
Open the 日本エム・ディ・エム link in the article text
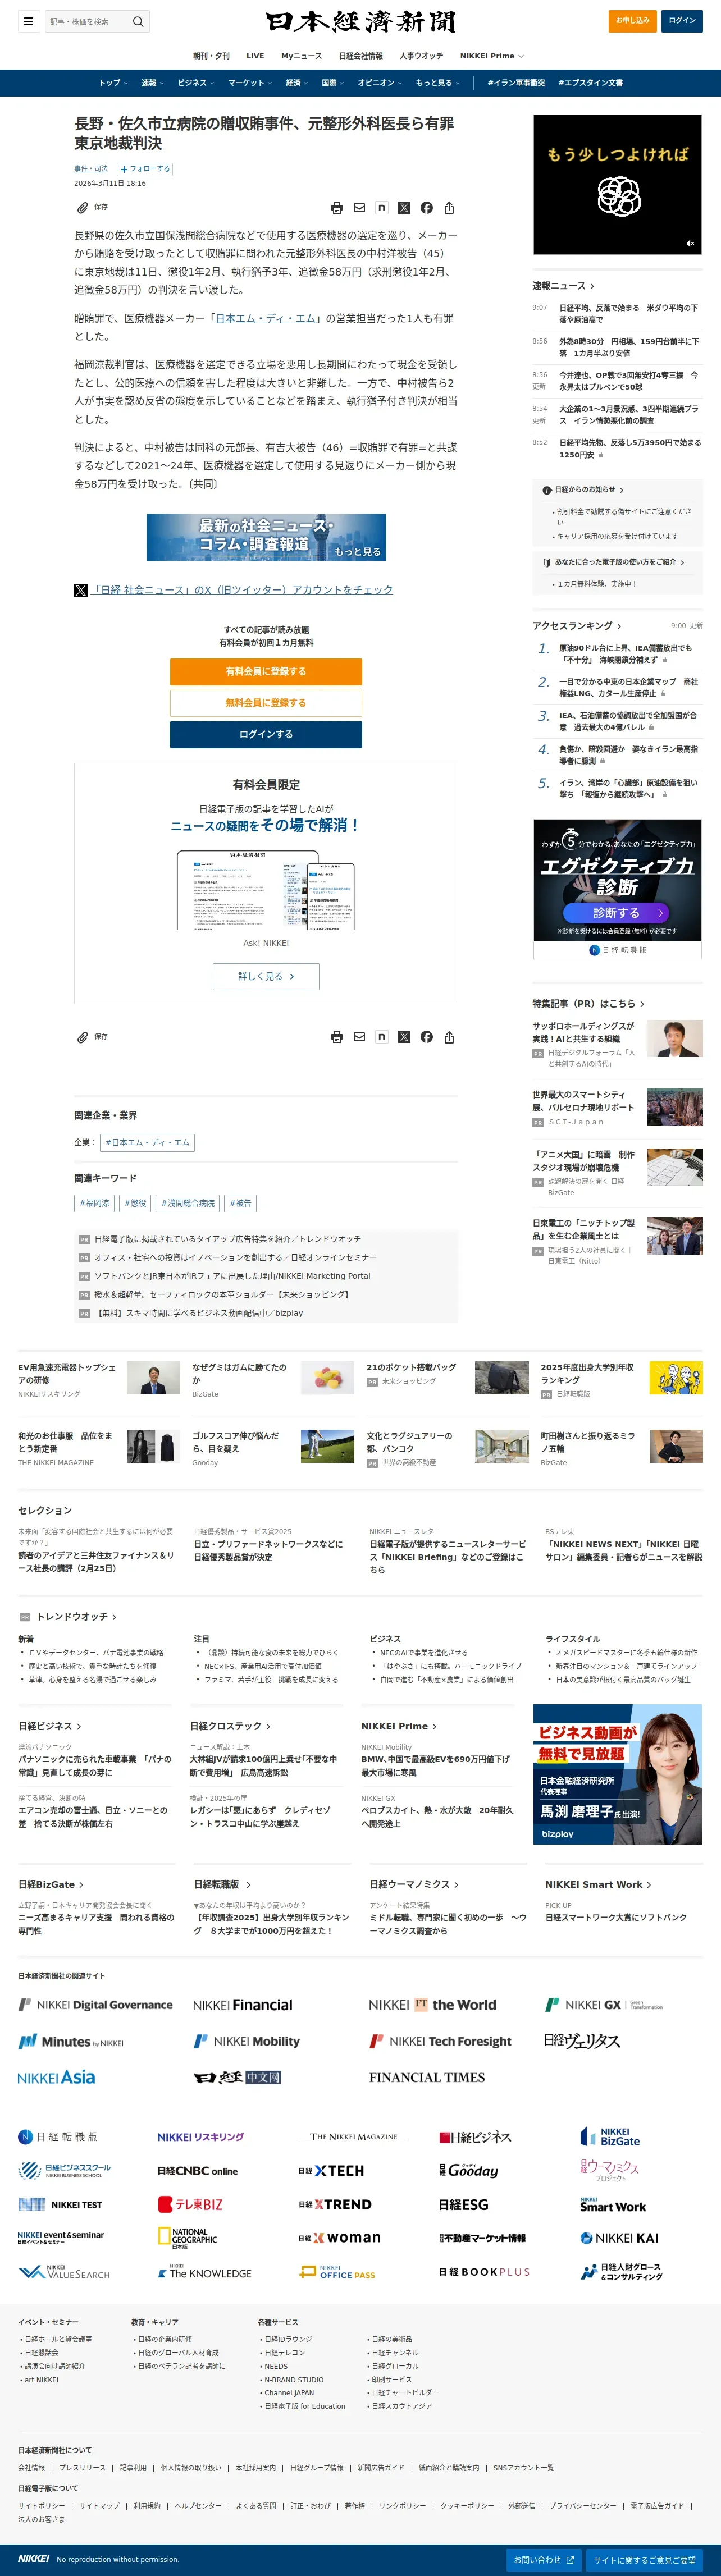point(266,318)
